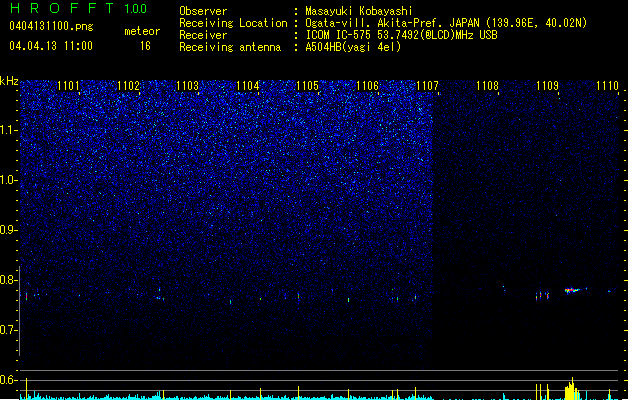Click the 'Receiving Location' label

(x=233, y=23)
